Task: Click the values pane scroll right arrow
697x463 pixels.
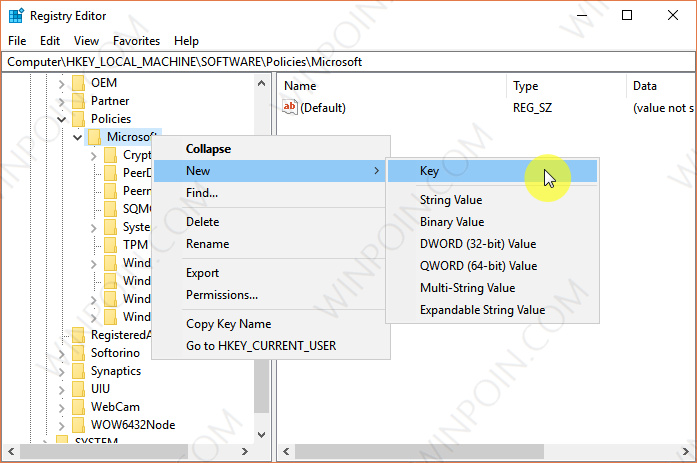Action: click(685, 451)
